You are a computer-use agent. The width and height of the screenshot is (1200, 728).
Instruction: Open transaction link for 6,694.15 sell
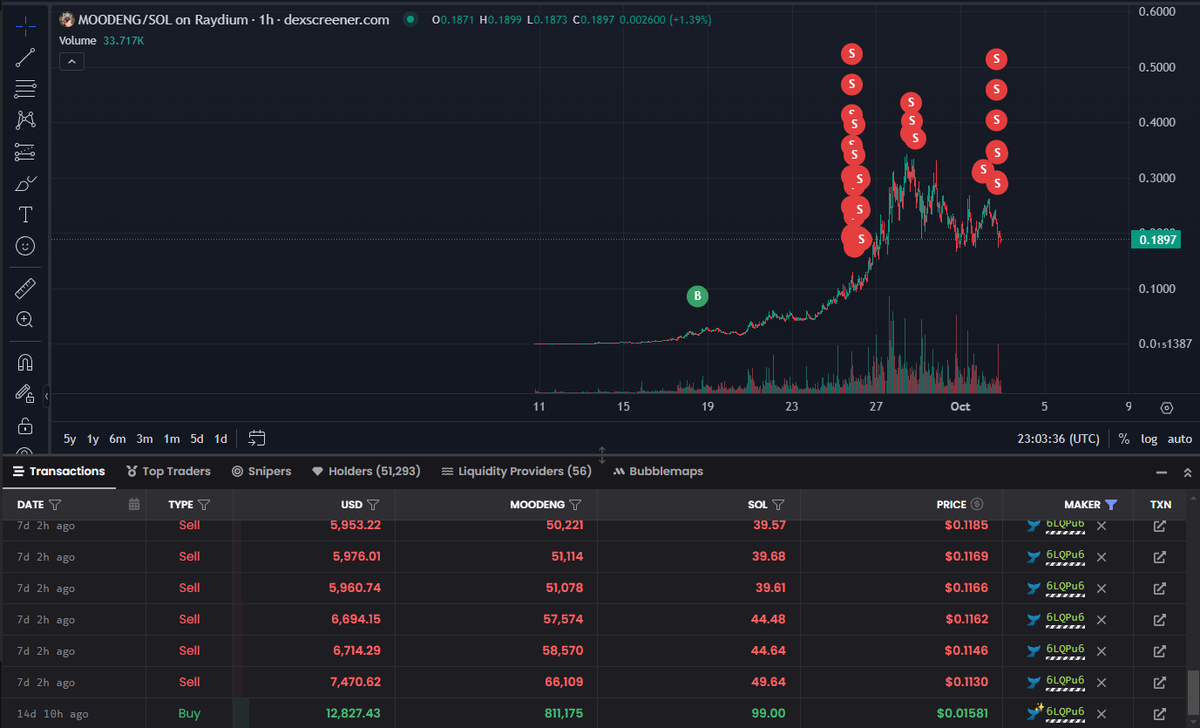pos(1160,620)
